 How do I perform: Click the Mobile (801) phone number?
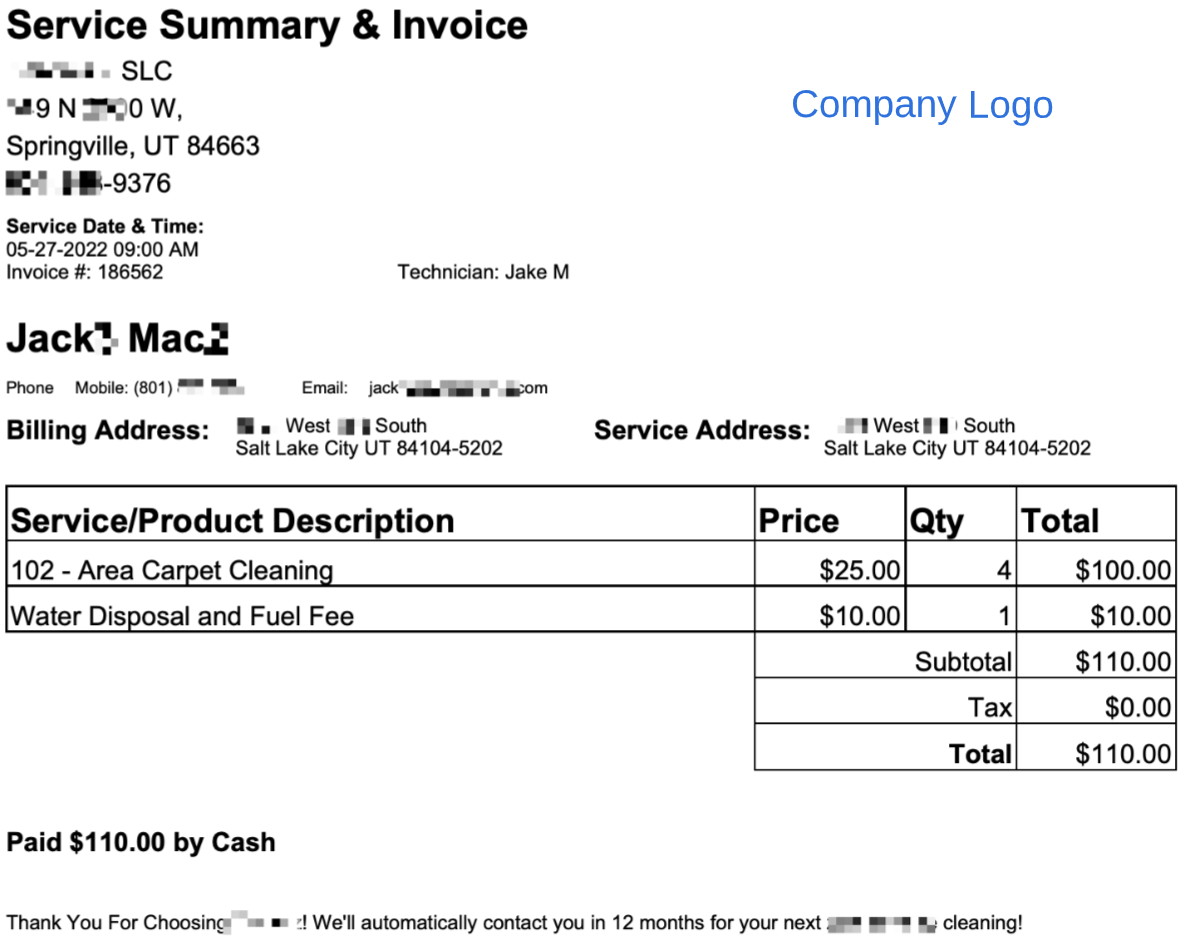tap(159, 388)
